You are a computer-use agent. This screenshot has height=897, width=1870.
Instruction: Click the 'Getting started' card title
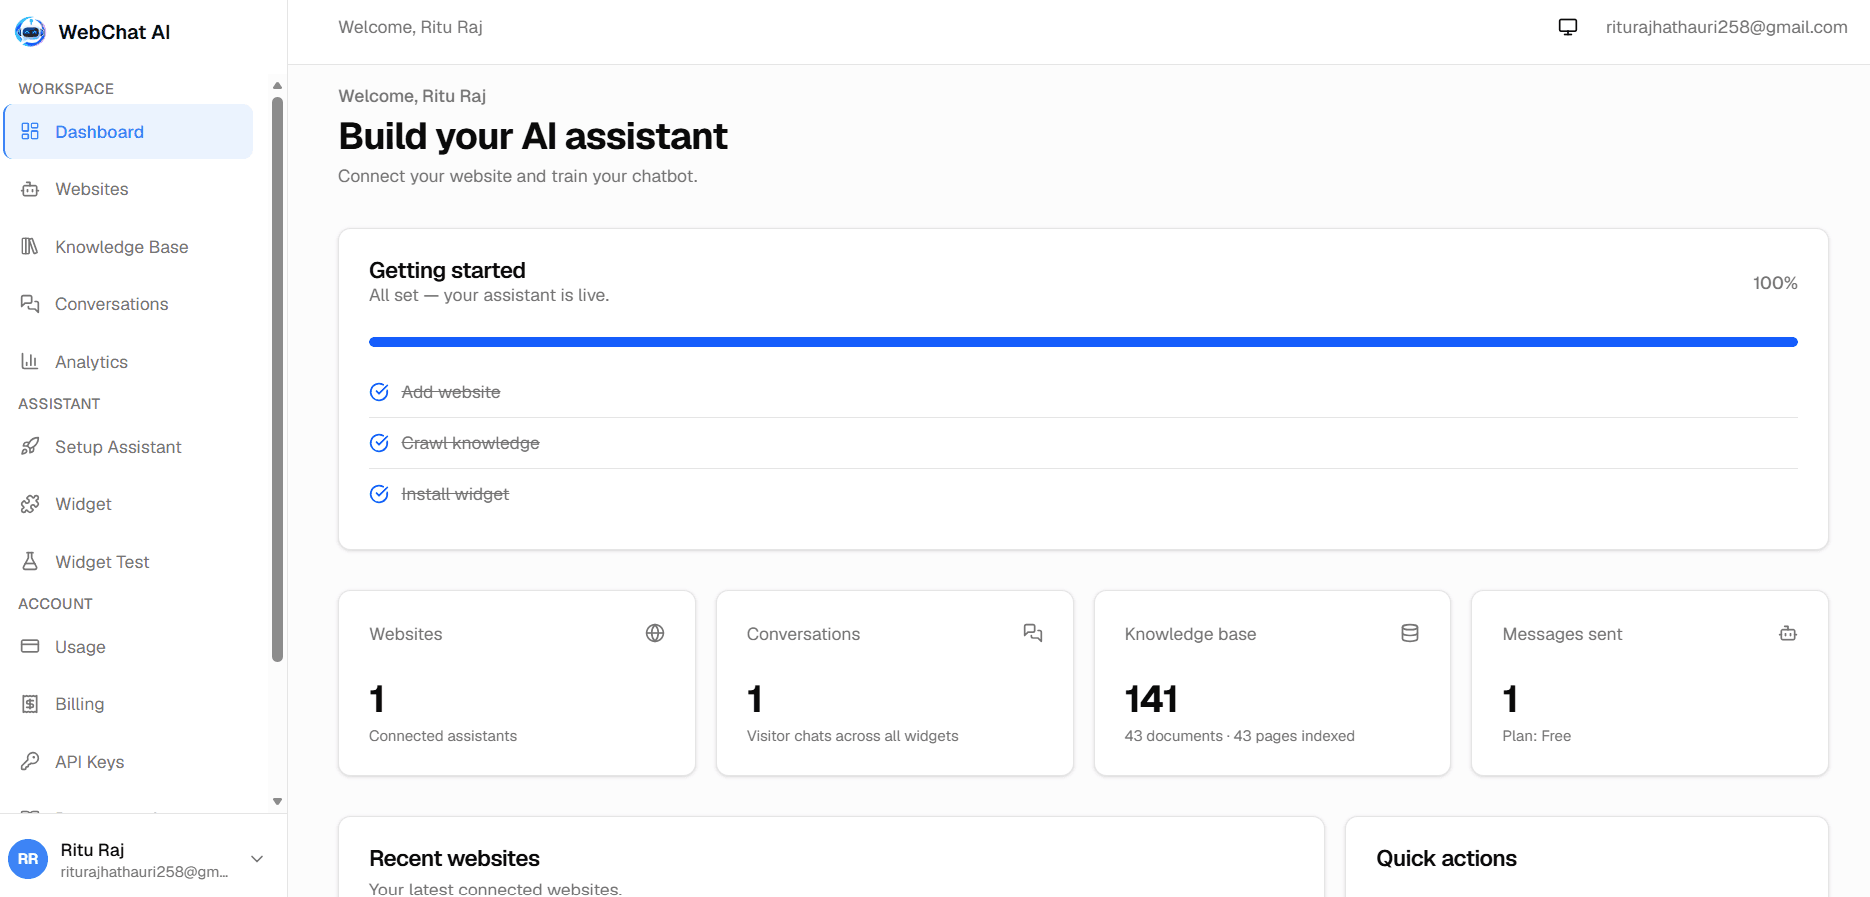tap(447, 270)
